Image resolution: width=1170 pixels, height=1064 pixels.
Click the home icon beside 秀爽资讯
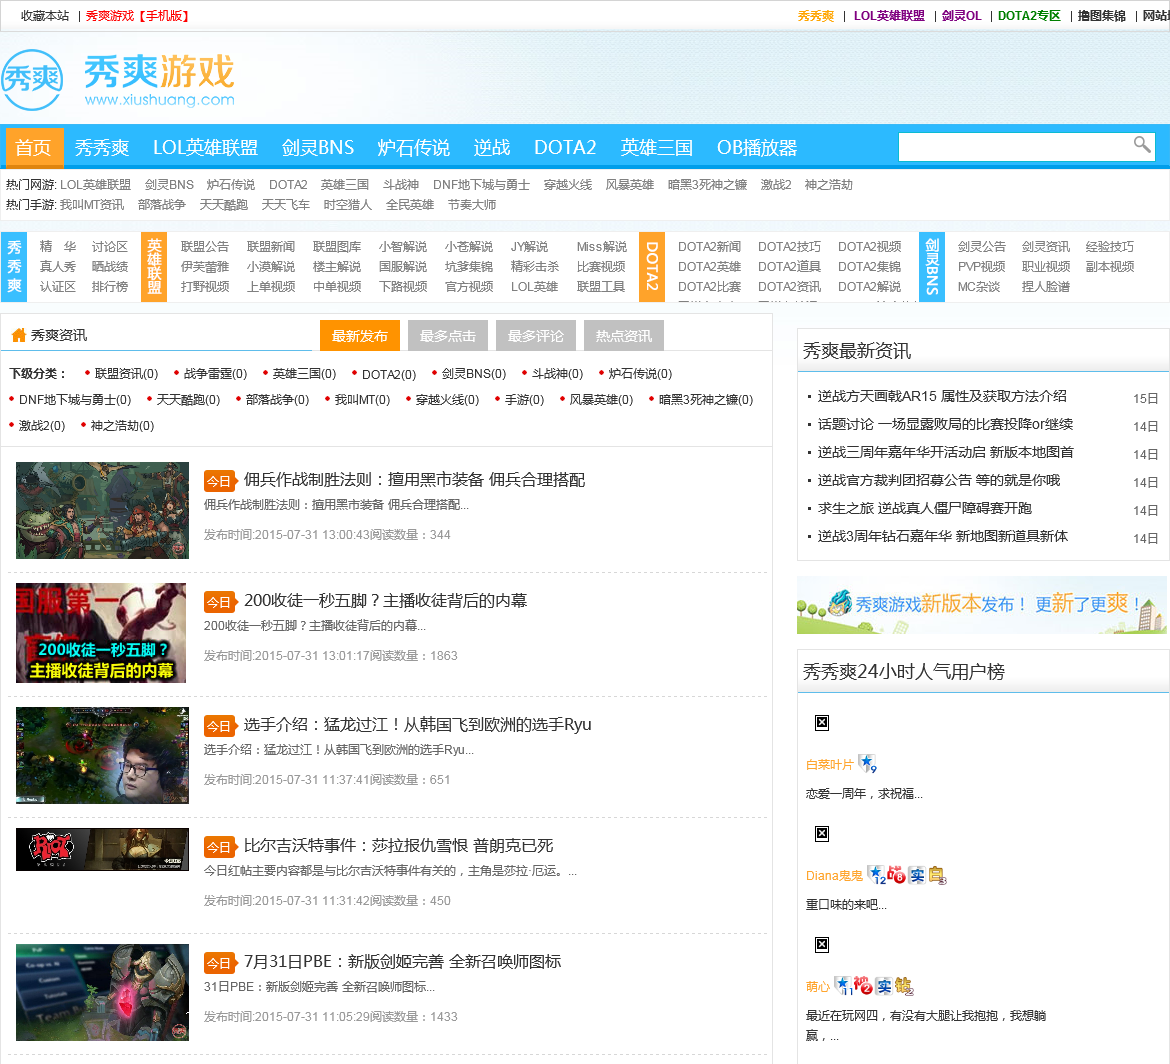coord(18,336)
